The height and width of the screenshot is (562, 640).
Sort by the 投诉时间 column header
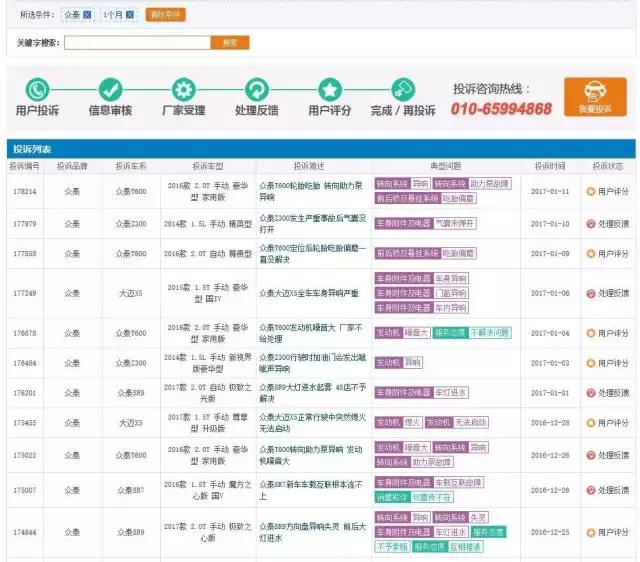tap(550, 166)
